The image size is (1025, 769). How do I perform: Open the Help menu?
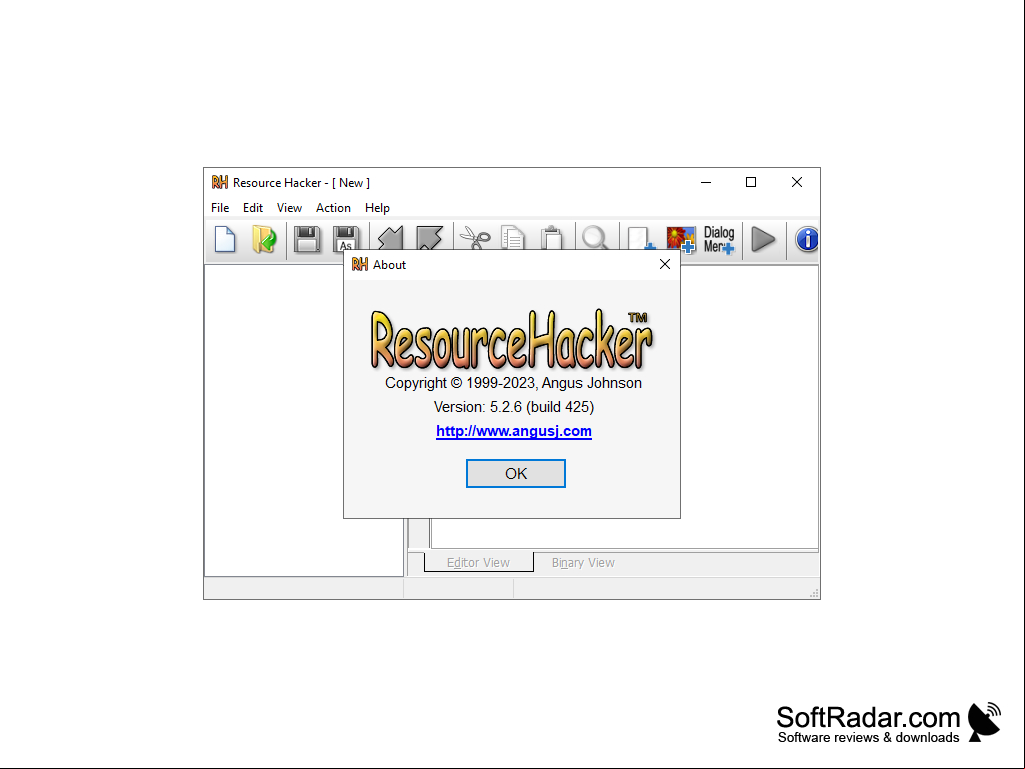click(377, 208)
